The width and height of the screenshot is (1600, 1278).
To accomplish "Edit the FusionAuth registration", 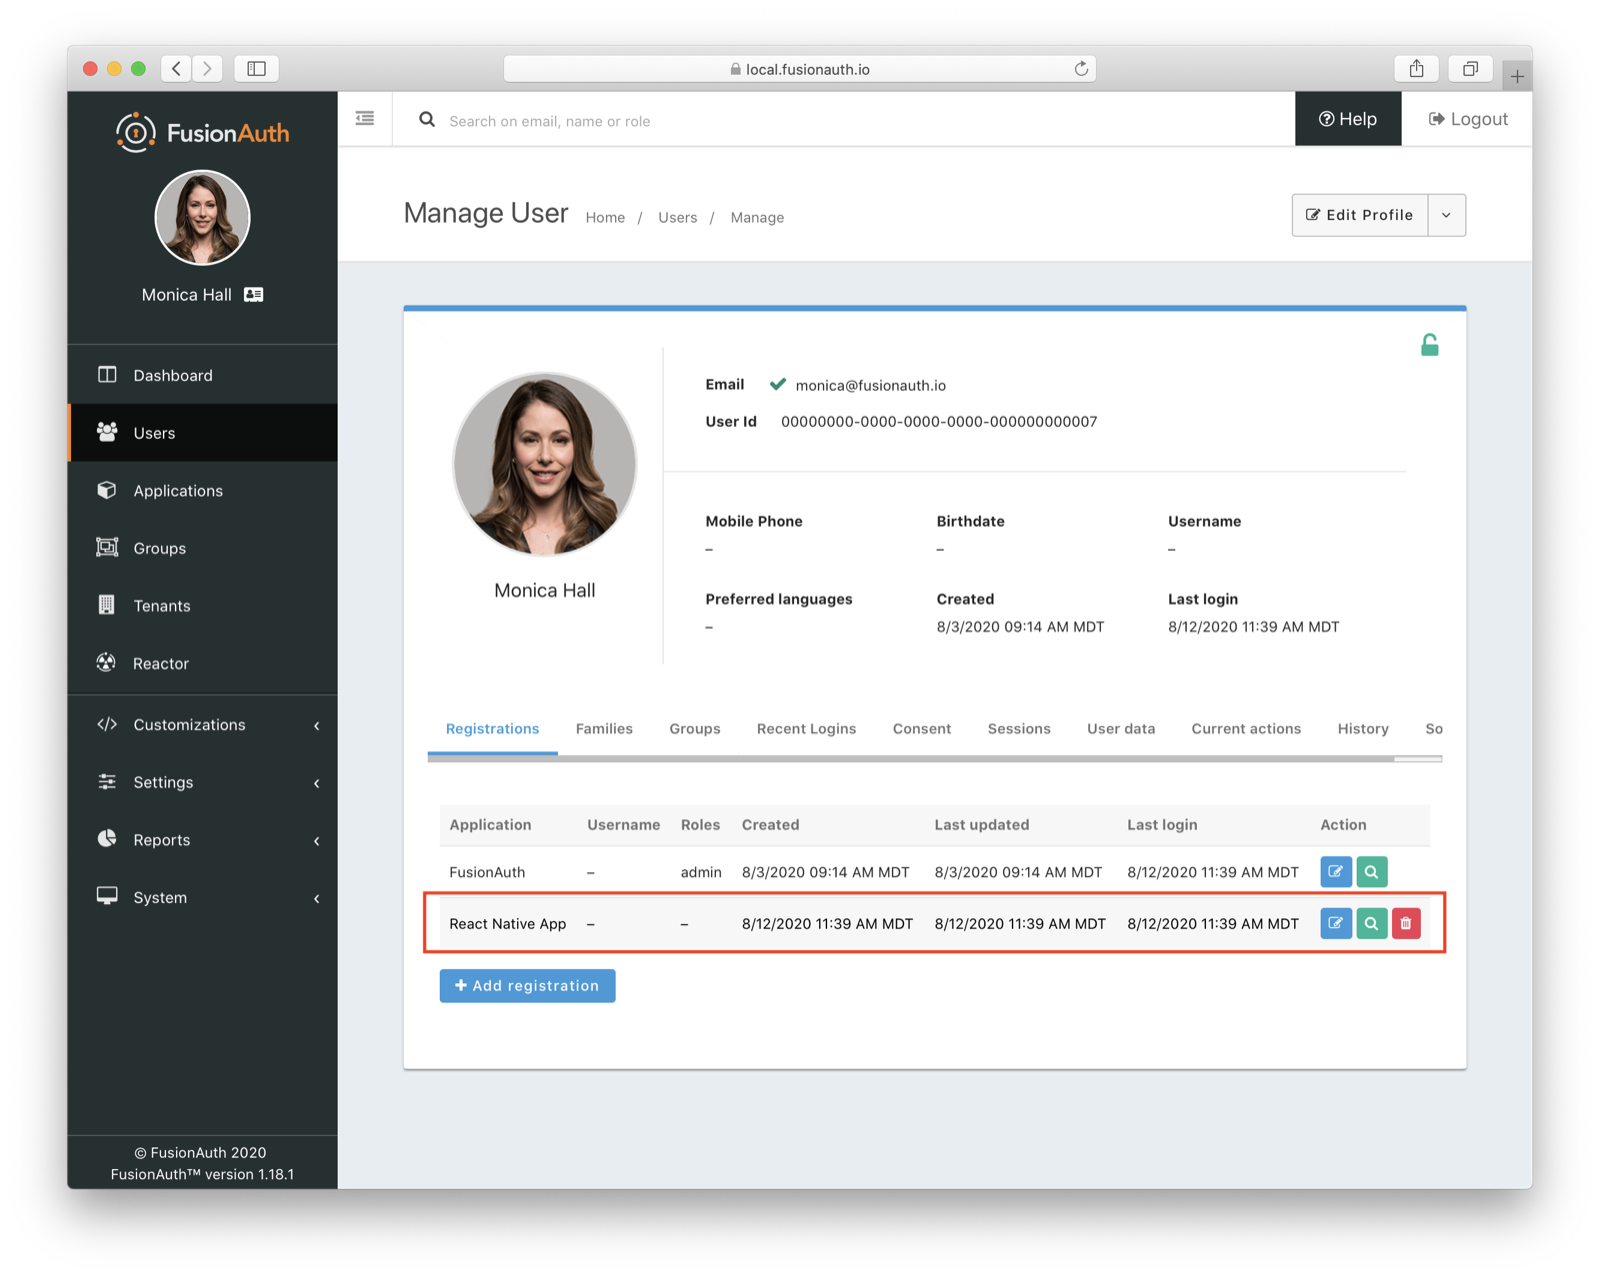I will point(1336,872).
